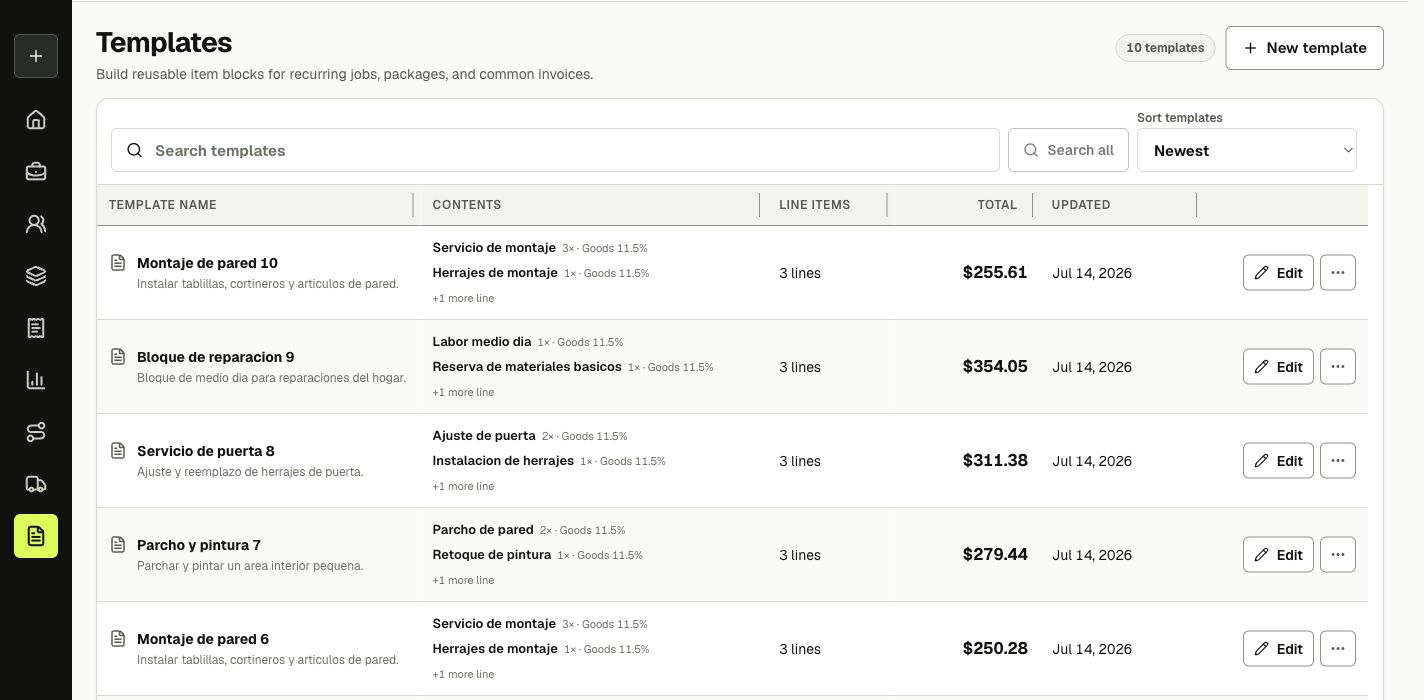1424x700 pixels.
Task: Click the document icon beside Montaje de pared 6
Action: (x=118, y=639)
